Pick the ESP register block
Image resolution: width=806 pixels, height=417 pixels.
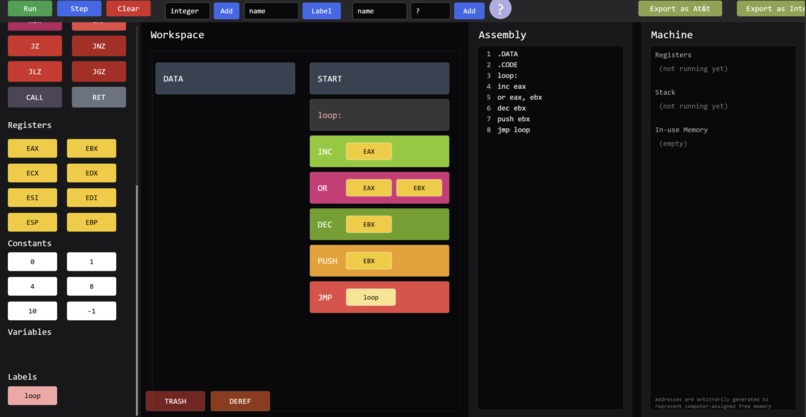[x=32, y=223]
